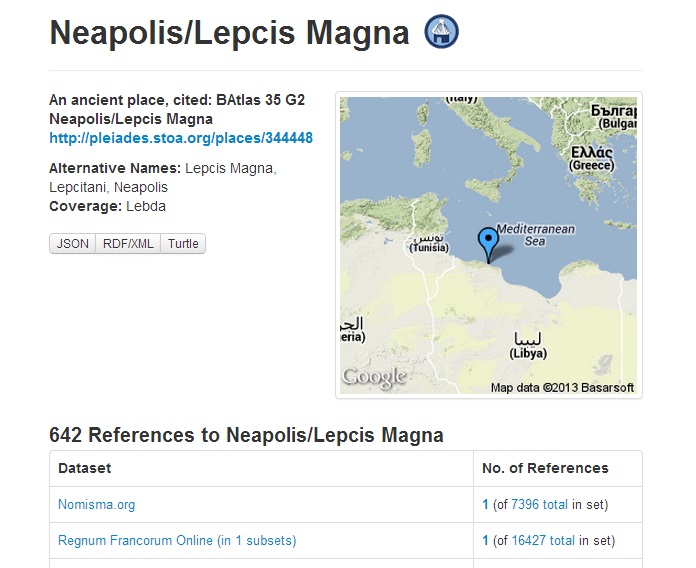Screen dimensions: 696x568
Task: Open Regnum Francorum Online dataset link
Action: [177, 541]
